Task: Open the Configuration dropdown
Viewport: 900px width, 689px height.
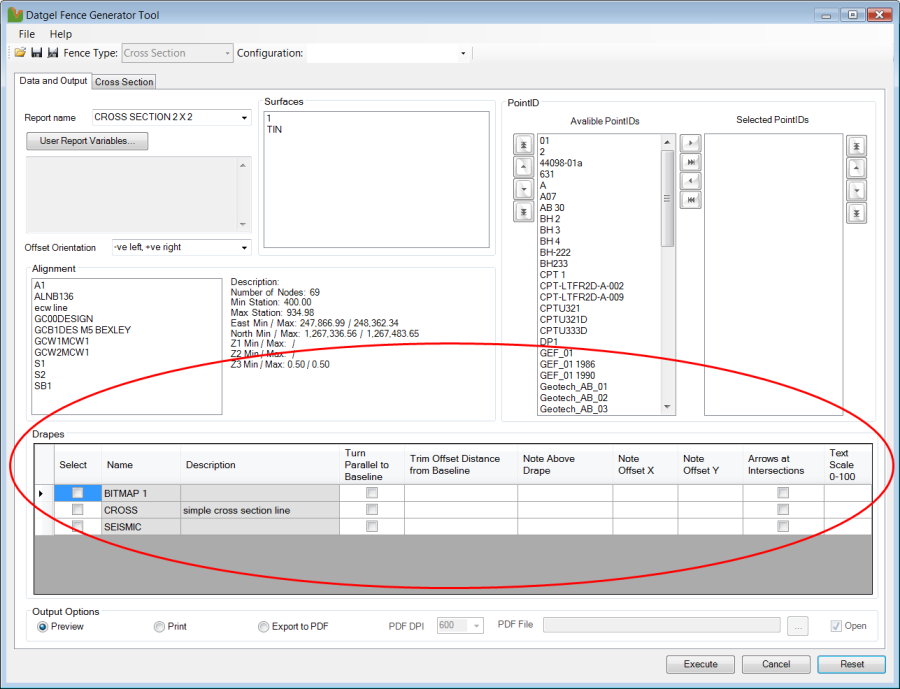Action: click(463, 53)
